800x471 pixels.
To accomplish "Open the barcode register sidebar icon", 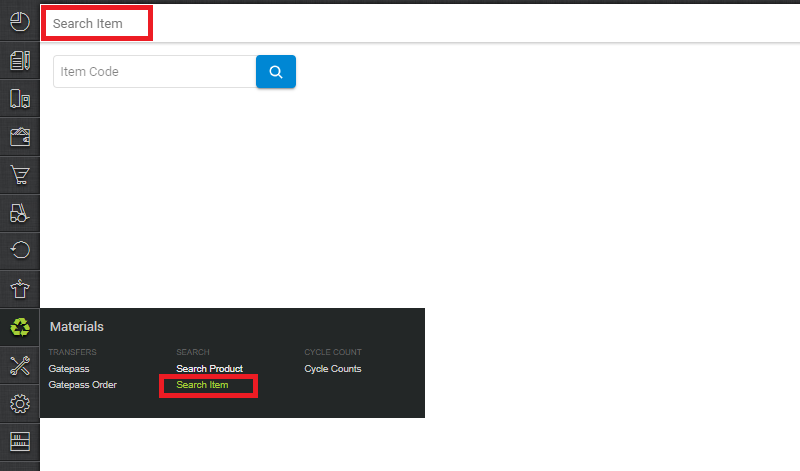I will tap(20, 442).
